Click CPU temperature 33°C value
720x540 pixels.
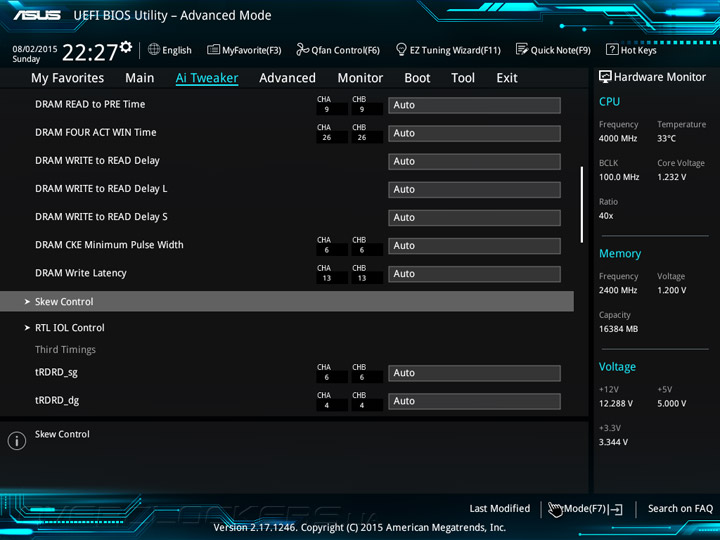[x=666, y=138]
